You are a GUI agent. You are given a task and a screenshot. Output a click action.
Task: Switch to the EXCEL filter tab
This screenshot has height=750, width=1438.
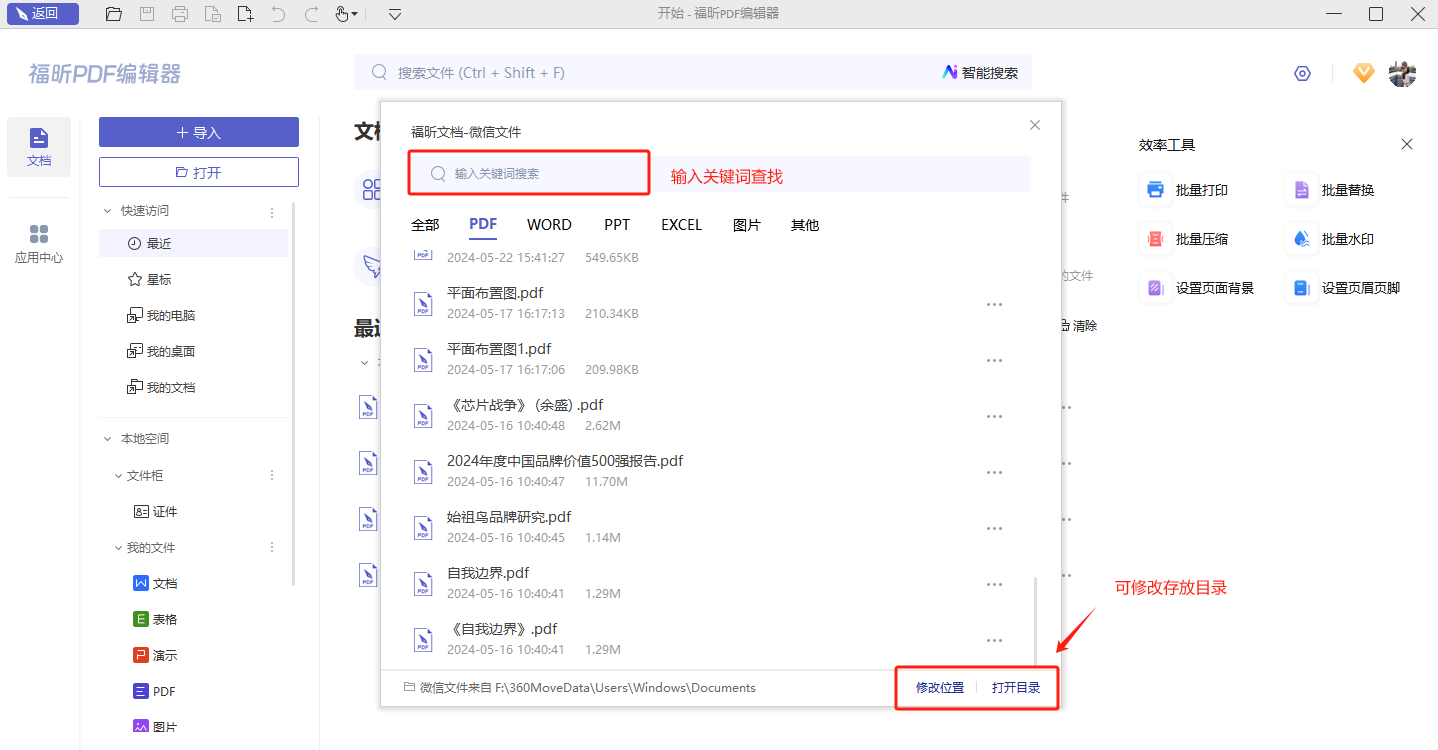coord(681,225)
